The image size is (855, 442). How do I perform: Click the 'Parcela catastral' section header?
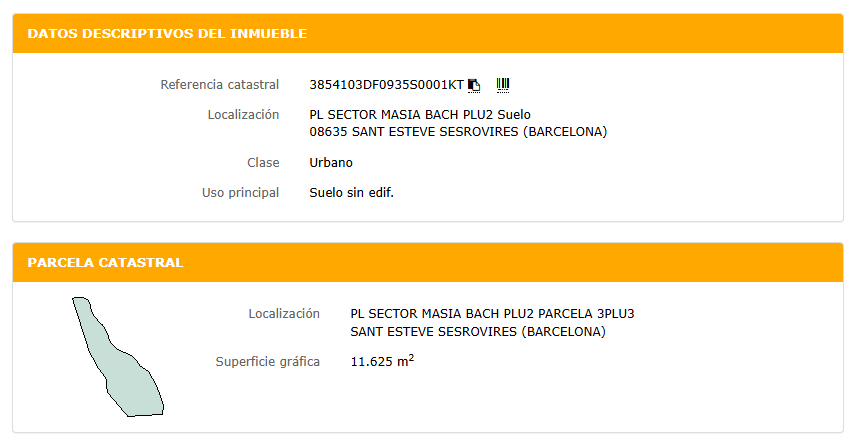point(105,263)
